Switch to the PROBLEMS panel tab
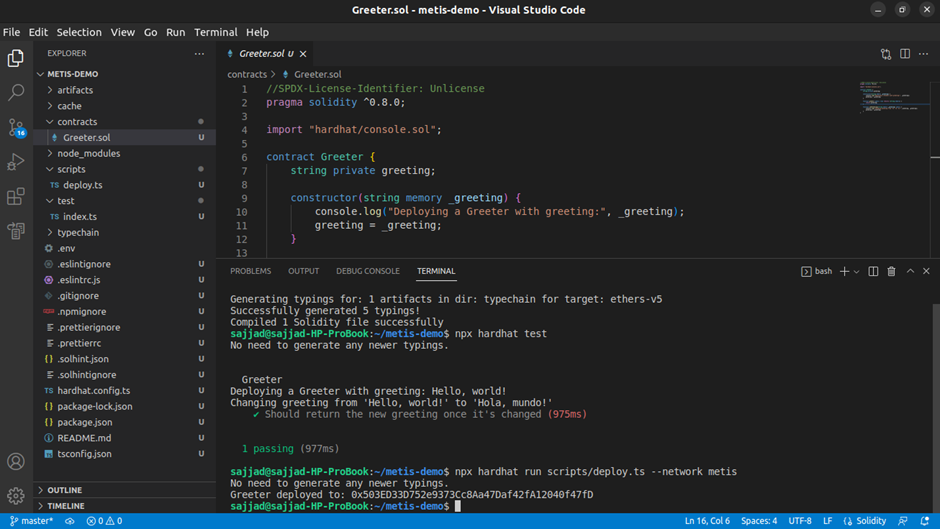Image resolution: width=940 pixels, height=529 pixels. pyautogui.click(x=251, y=271)
